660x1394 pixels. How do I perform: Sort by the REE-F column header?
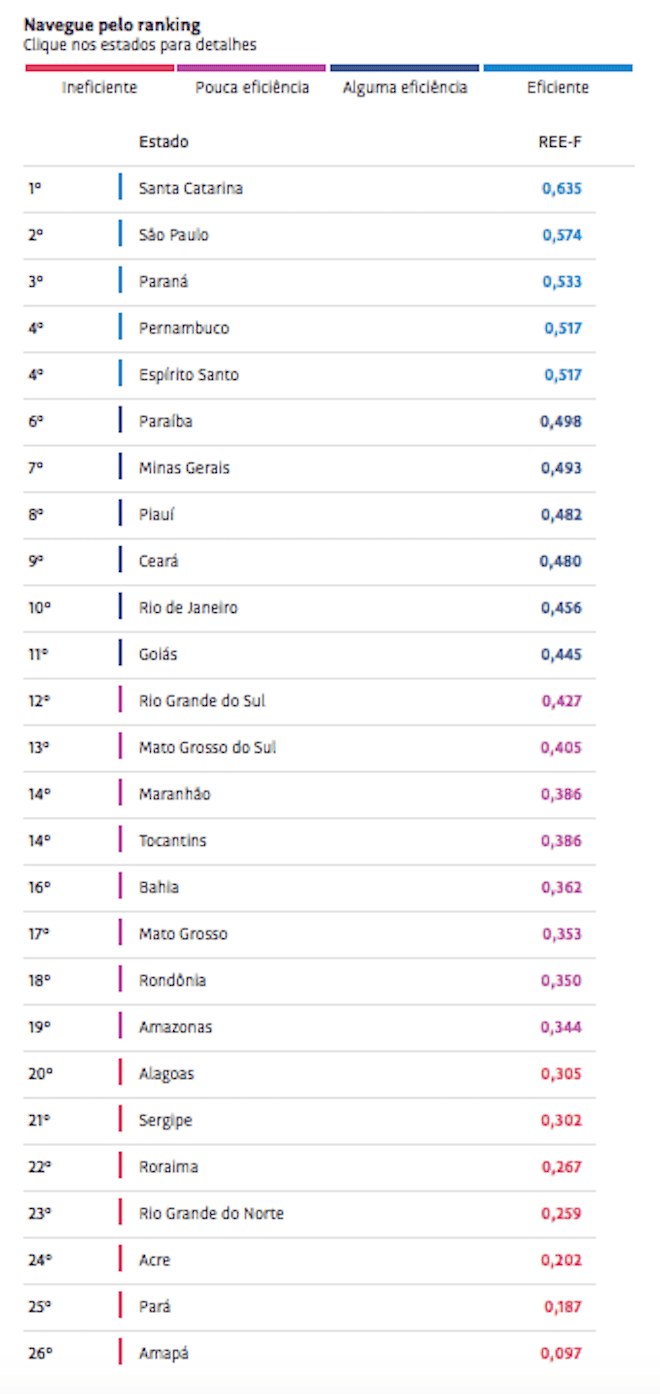(560, 142)
